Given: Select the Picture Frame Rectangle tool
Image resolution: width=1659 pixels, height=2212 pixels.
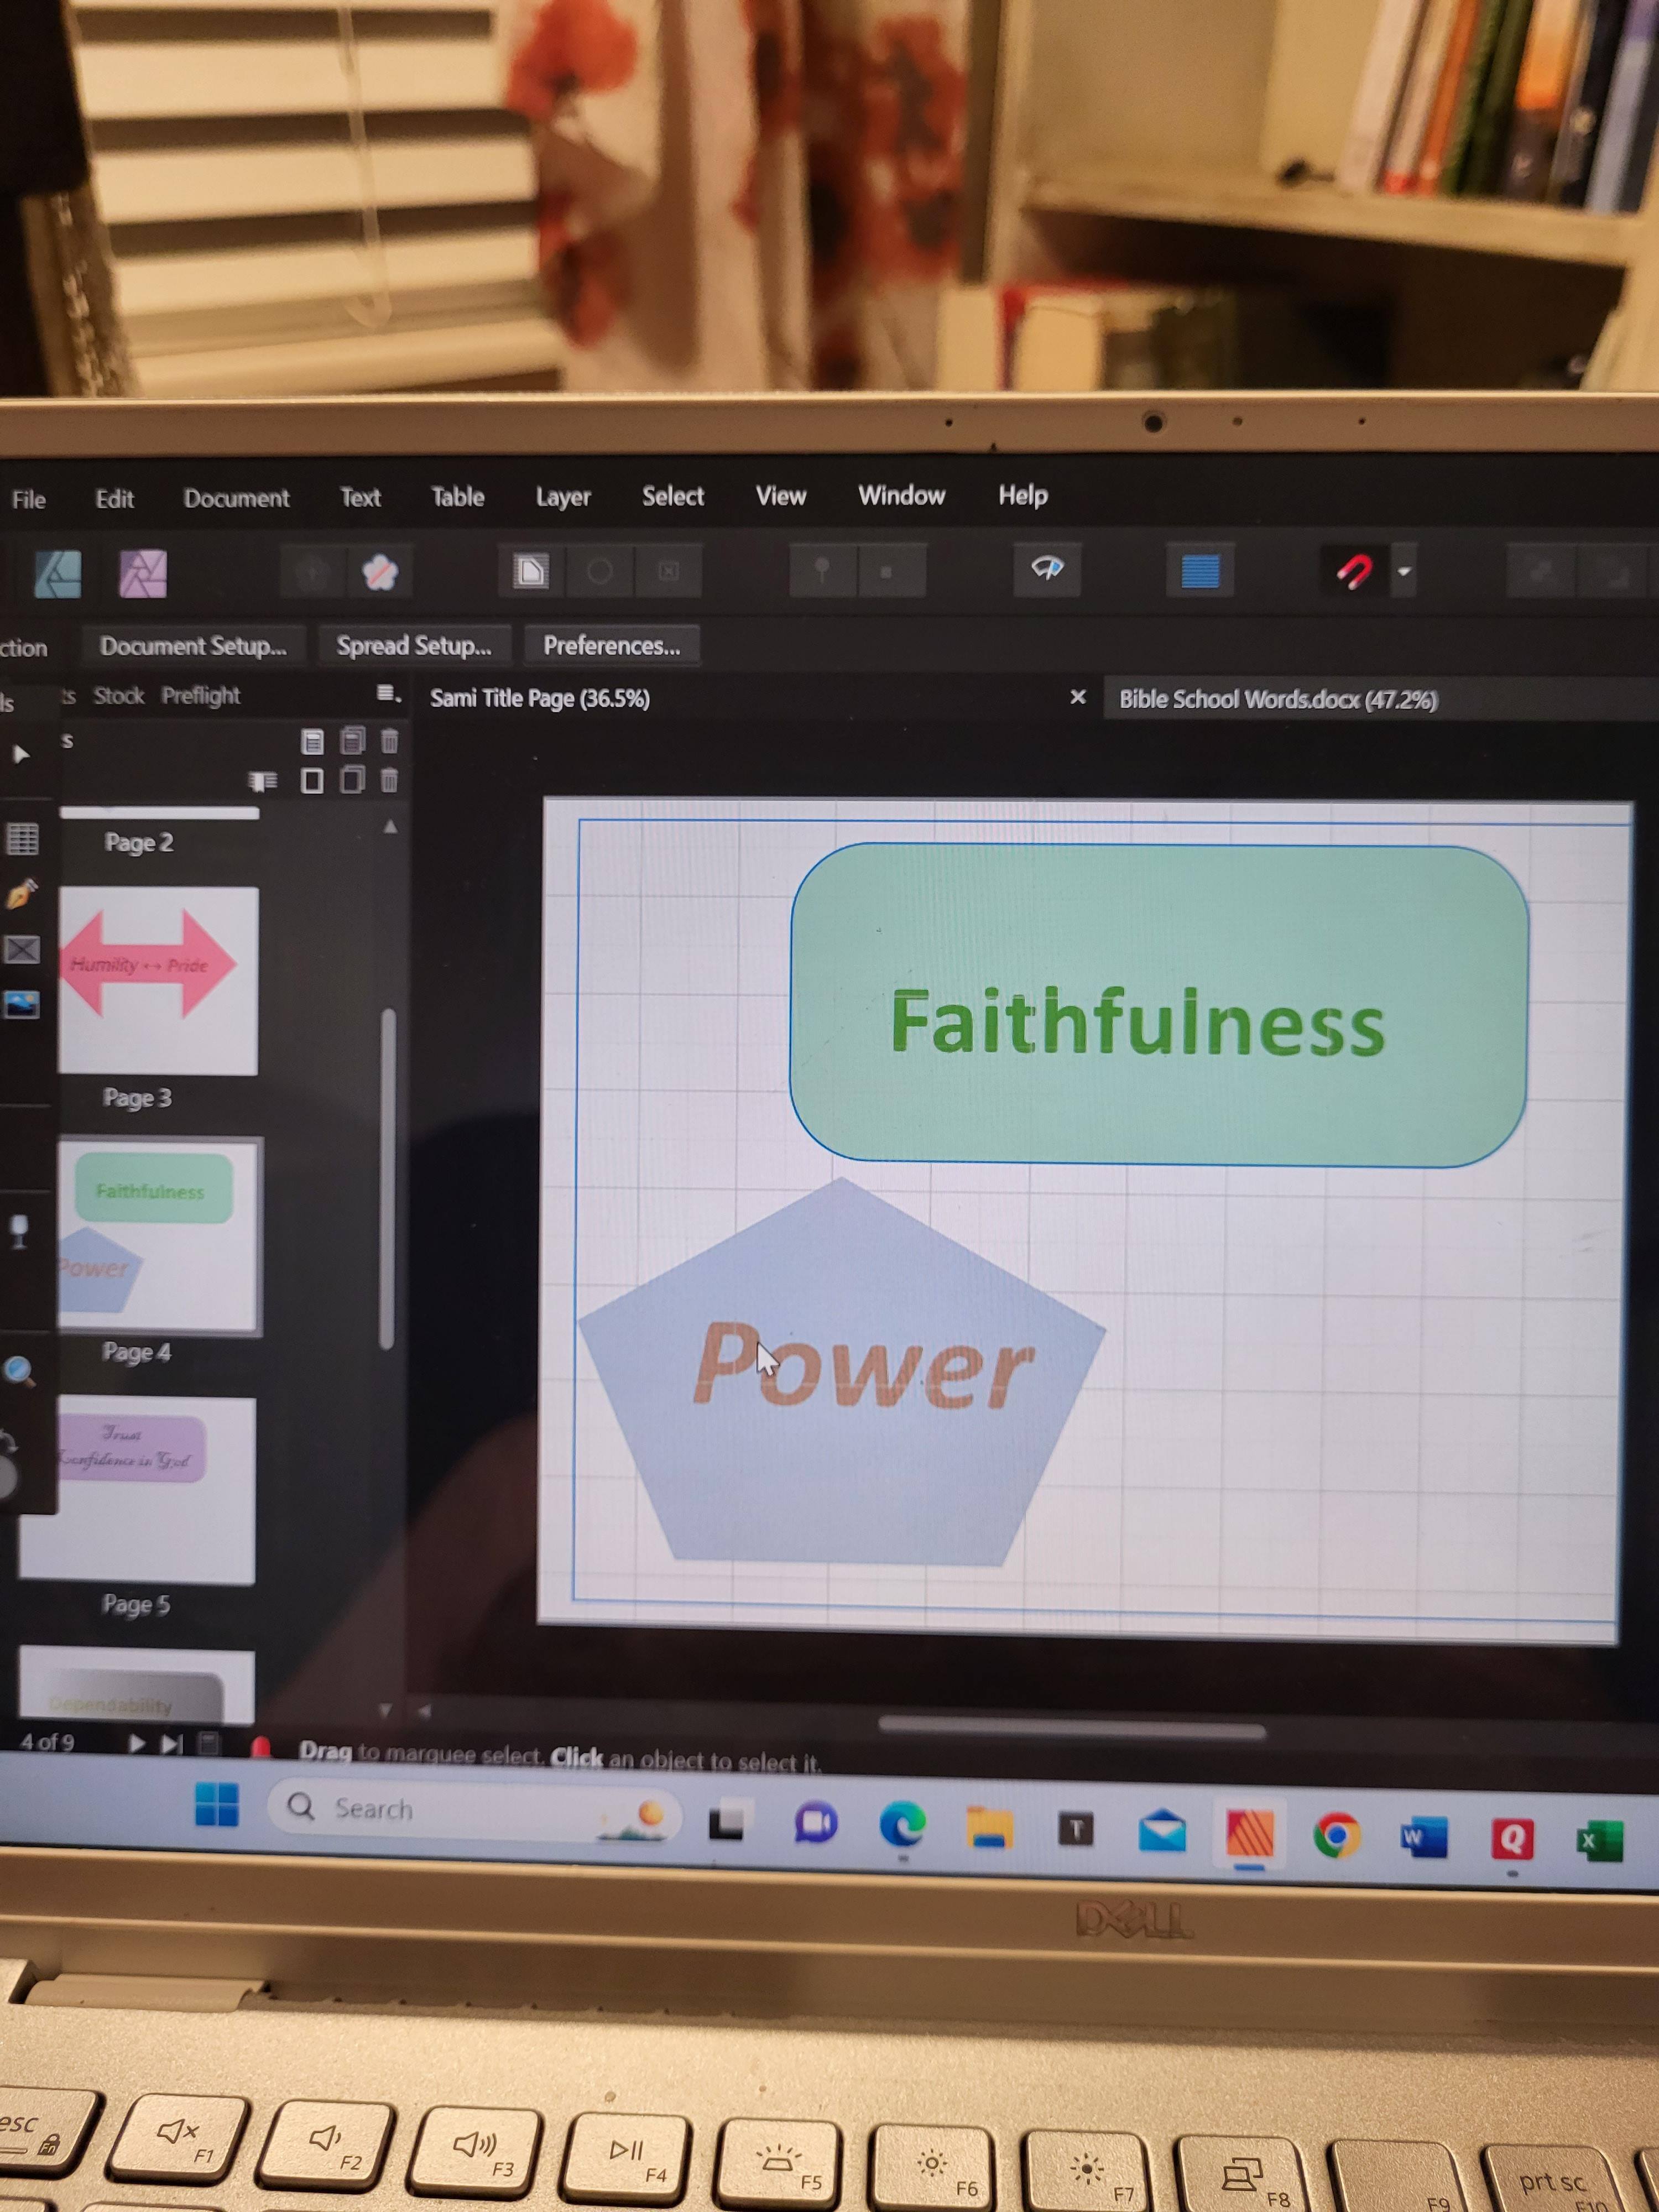Looking at the screenshot, I should (x=22, y=949).
